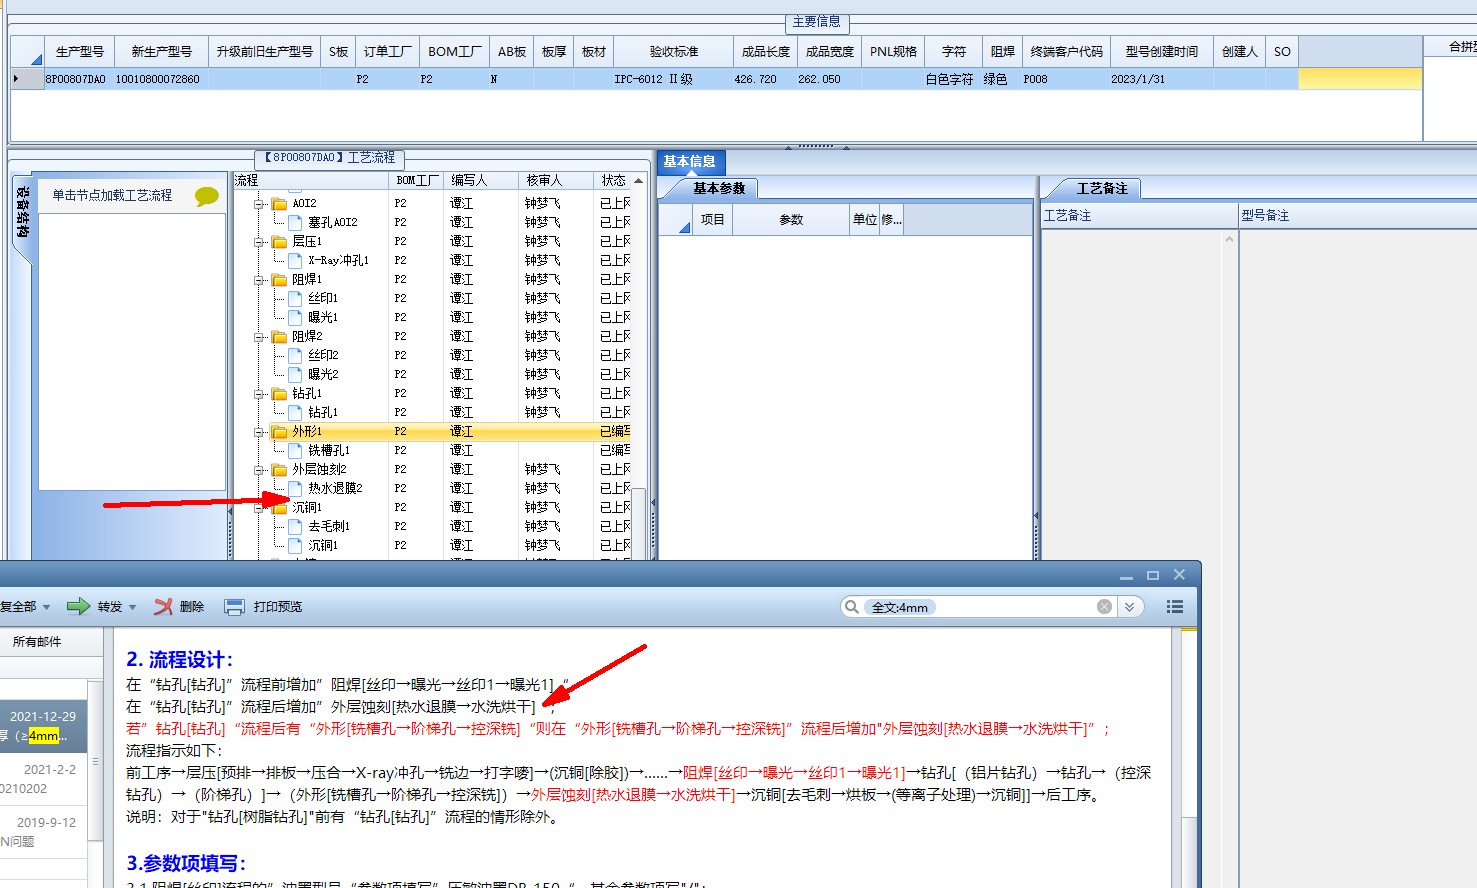Select the X-Ray冲孔1 tree row
1477x888 pixels.
(x=338, y=260)
